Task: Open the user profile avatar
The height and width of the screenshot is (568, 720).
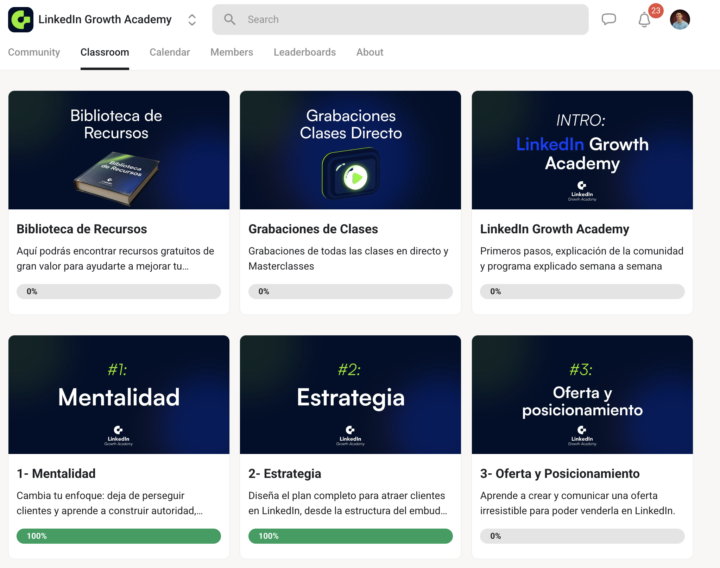Action: [x=680, y=19]
